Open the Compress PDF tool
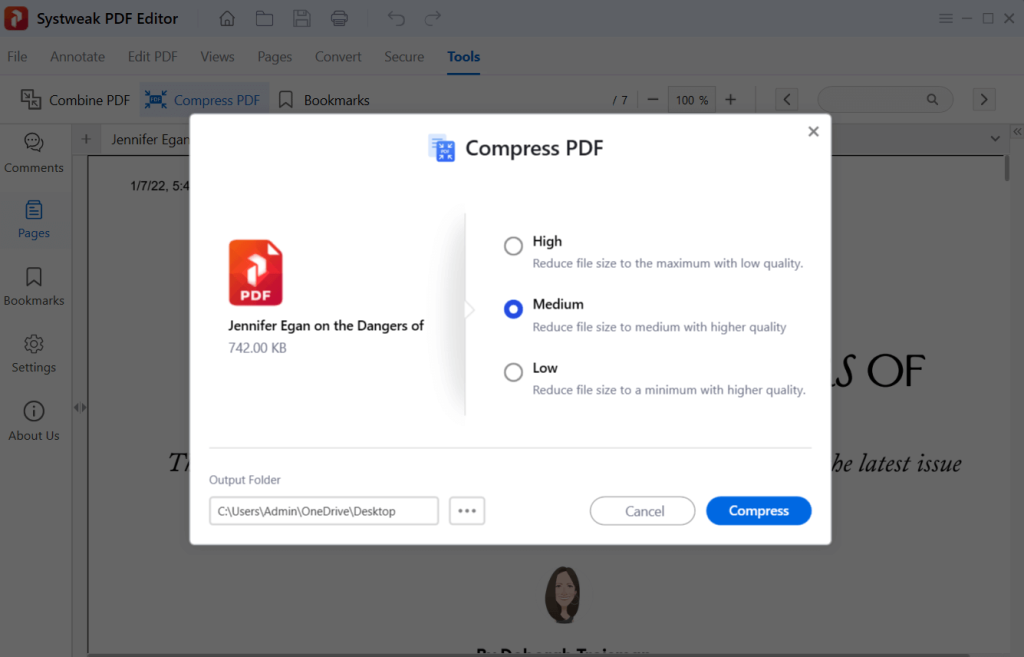This screenshot has width=1024, height=657. (x=204, y=100)
